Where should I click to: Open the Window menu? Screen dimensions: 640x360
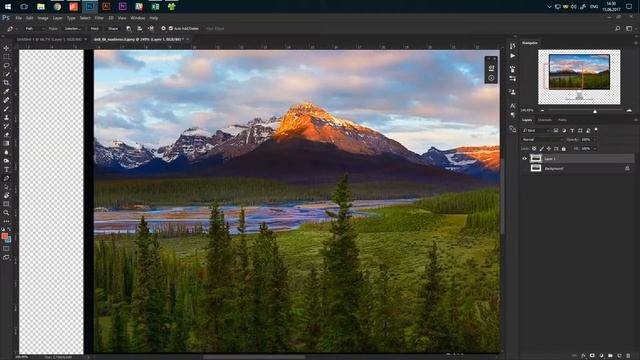(138, 18)
